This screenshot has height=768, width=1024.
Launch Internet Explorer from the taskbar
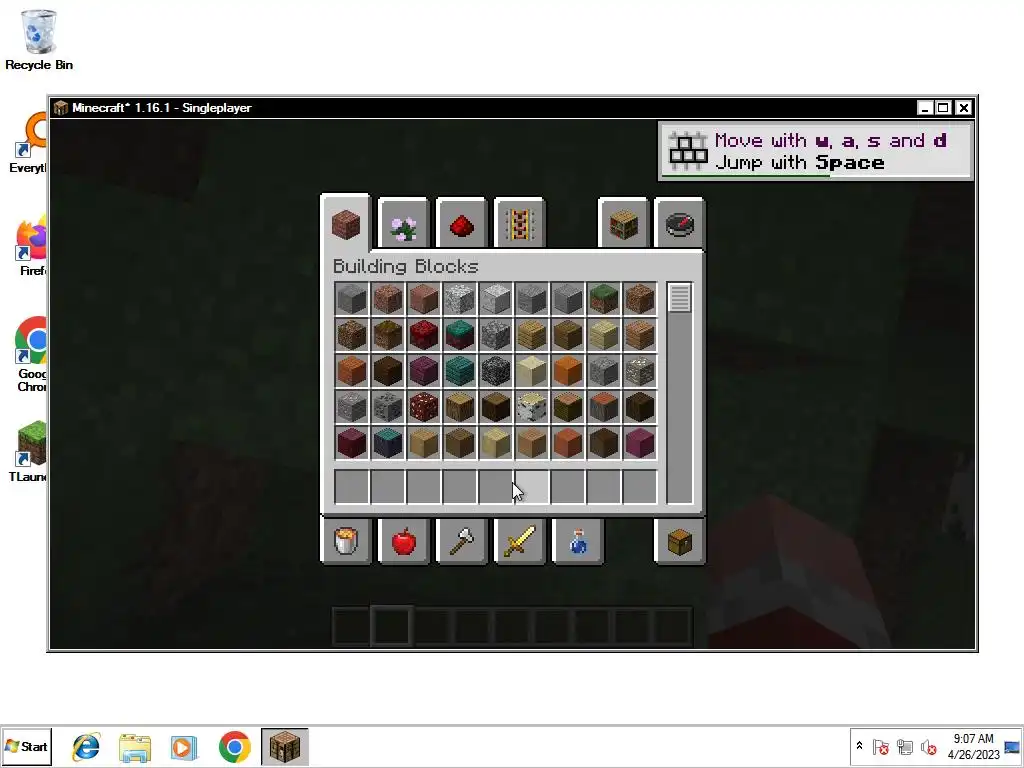tap(86, 747)
